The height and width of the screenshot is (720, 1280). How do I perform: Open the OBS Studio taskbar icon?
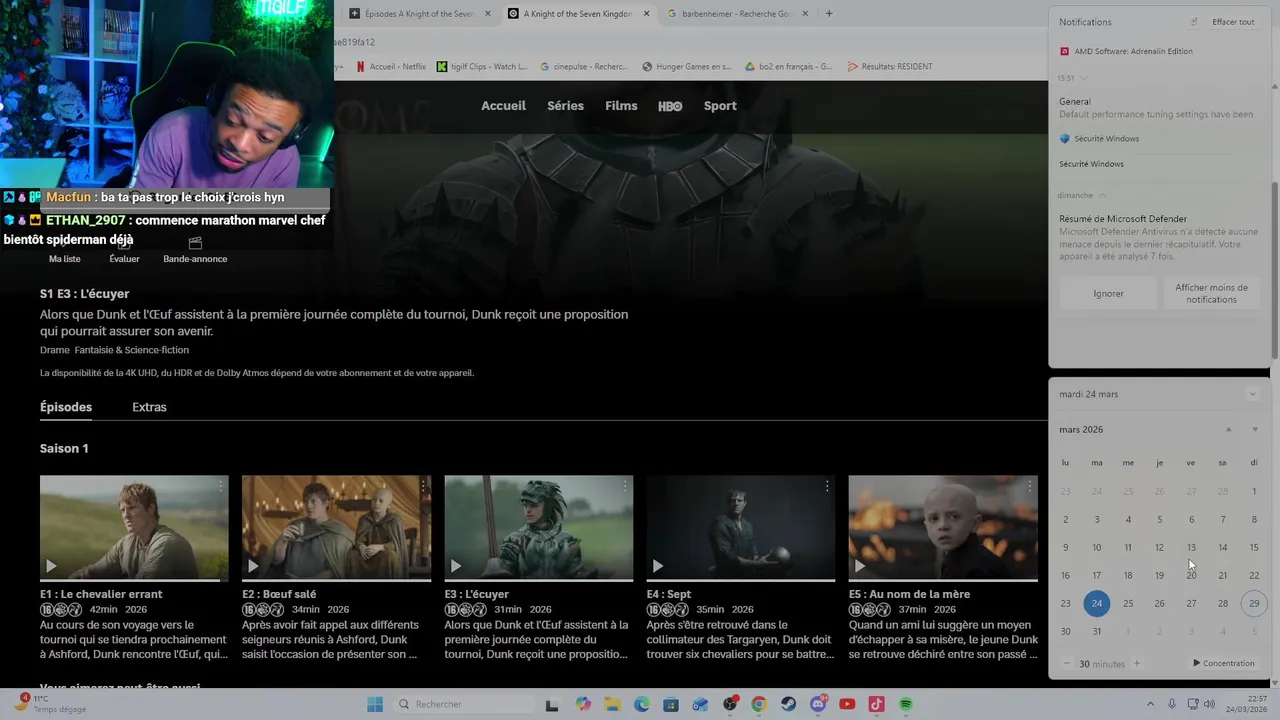click(x=730, y=704)
